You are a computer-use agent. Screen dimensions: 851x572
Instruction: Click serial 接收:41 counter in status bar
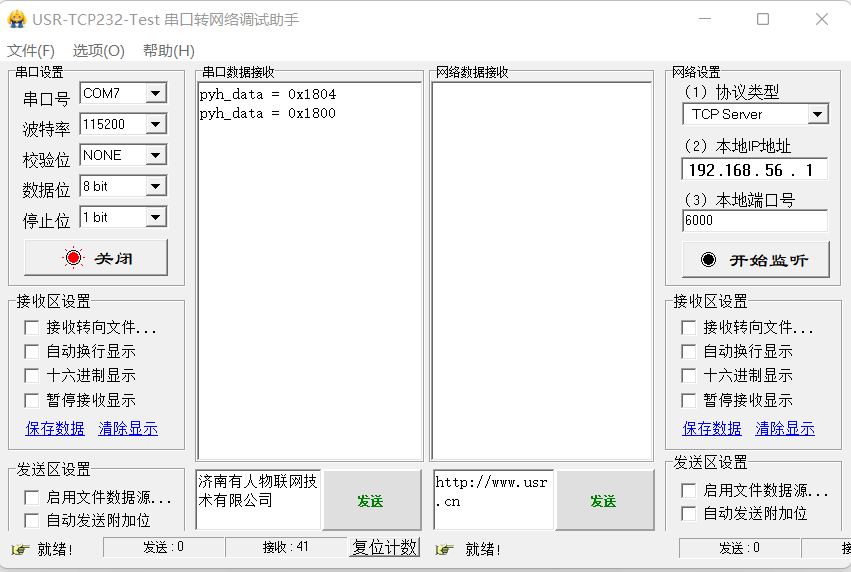(285, 547)
